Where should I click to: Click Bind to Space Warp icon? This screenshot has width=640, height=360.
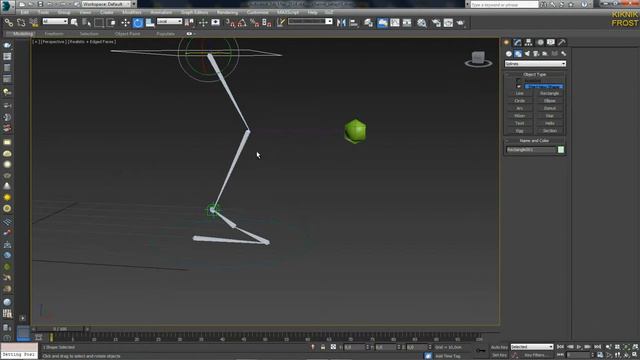click(x=34, y=22)
